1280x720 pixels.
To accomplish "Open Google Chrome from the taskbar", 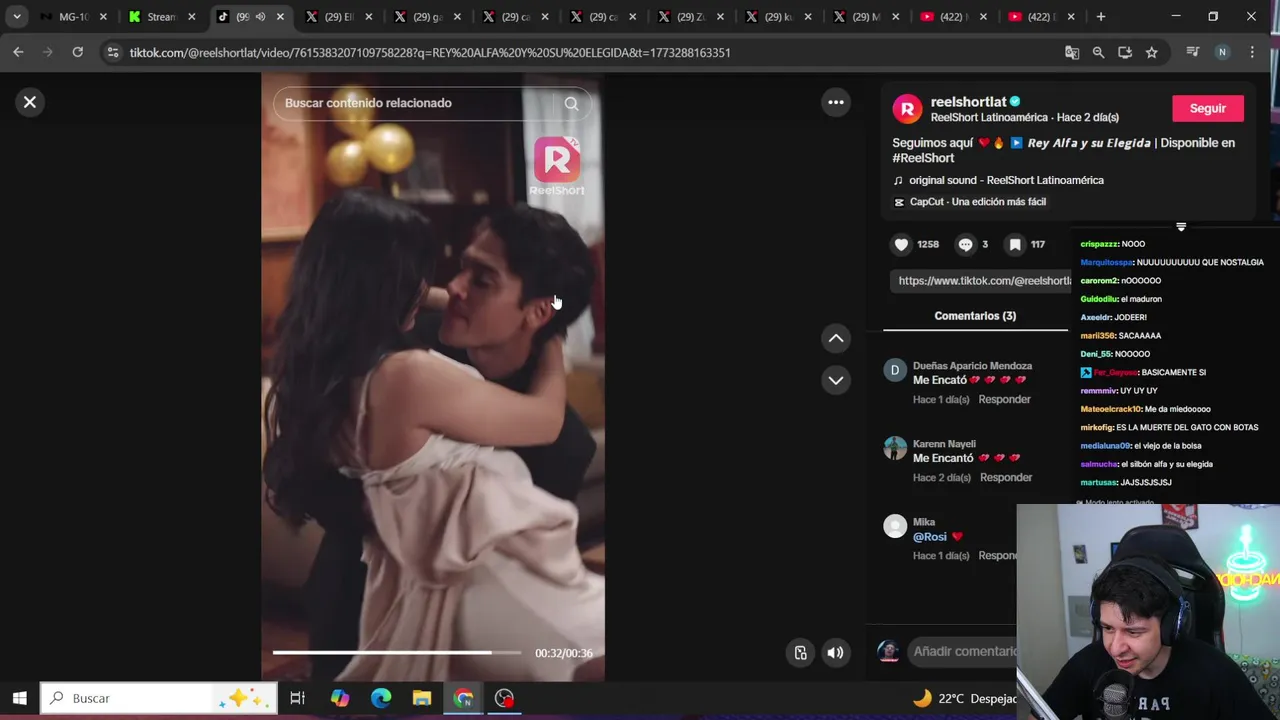I will (463, 698).
